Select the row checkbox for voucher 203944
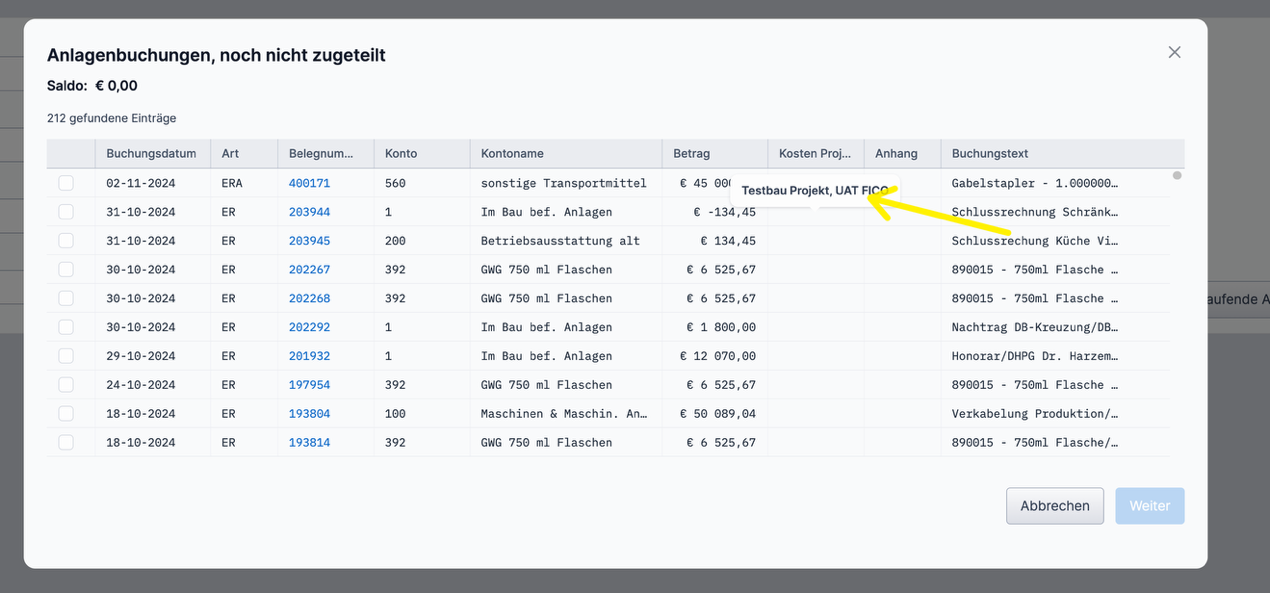 point(66,212)
